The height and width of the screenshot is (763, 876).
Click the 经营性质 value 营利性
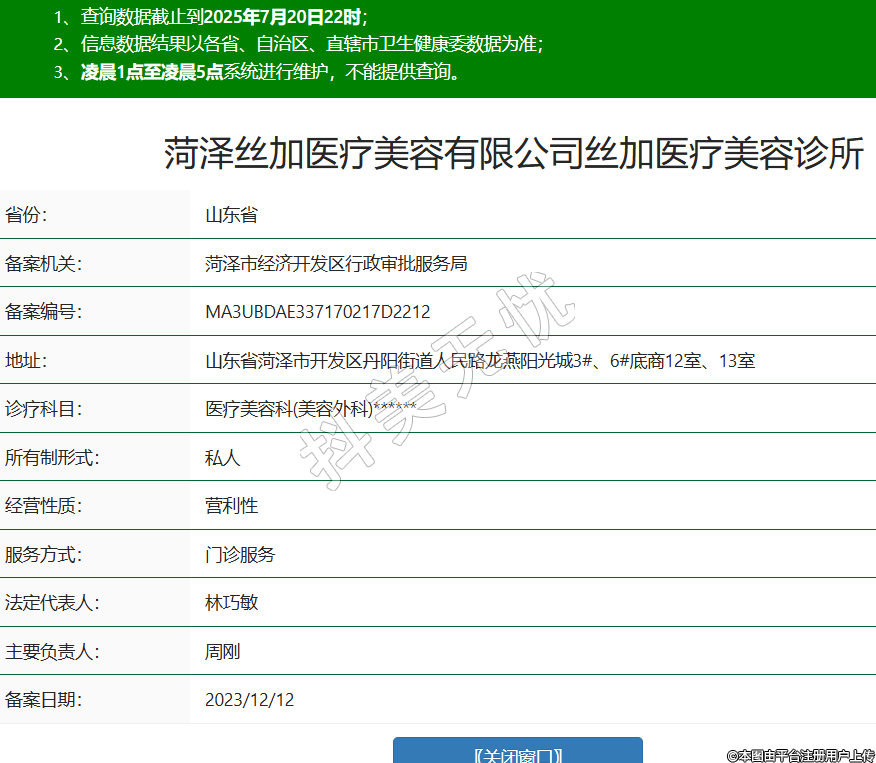click(x=231, y=505)
